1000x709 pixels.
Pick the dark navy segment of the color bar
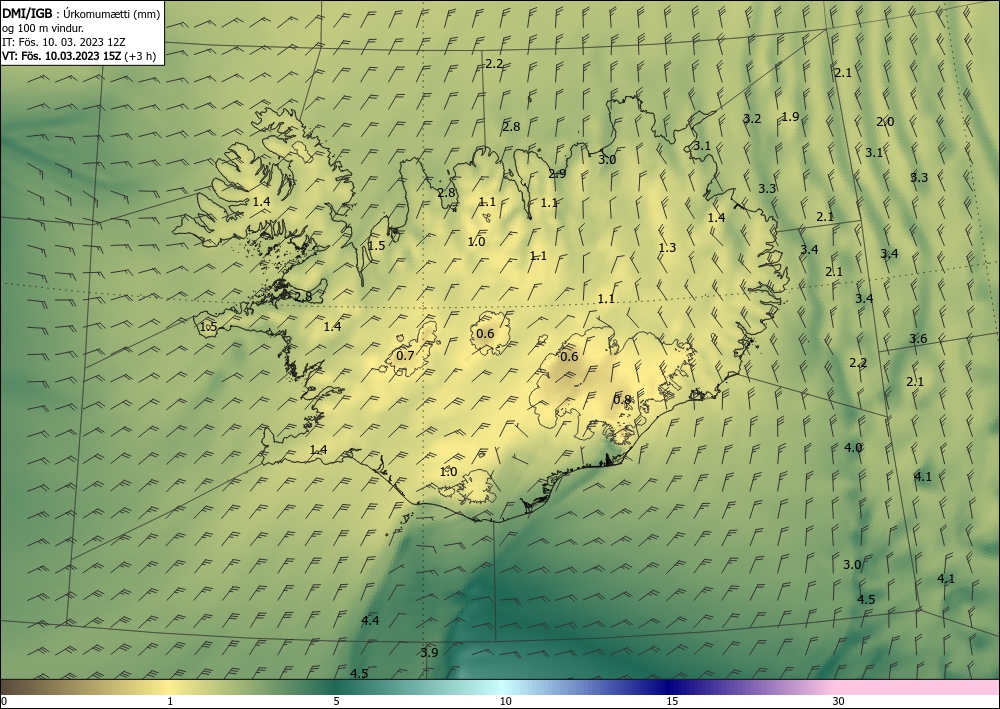pyautogui.click(x=666, y=687)
